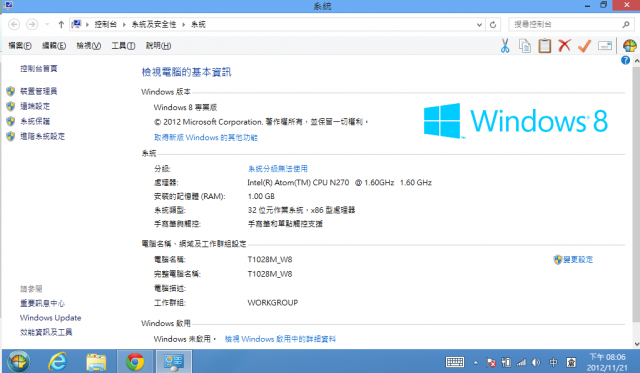Refresh the address bar location
The image size is (640, 373).
(493, 24)
